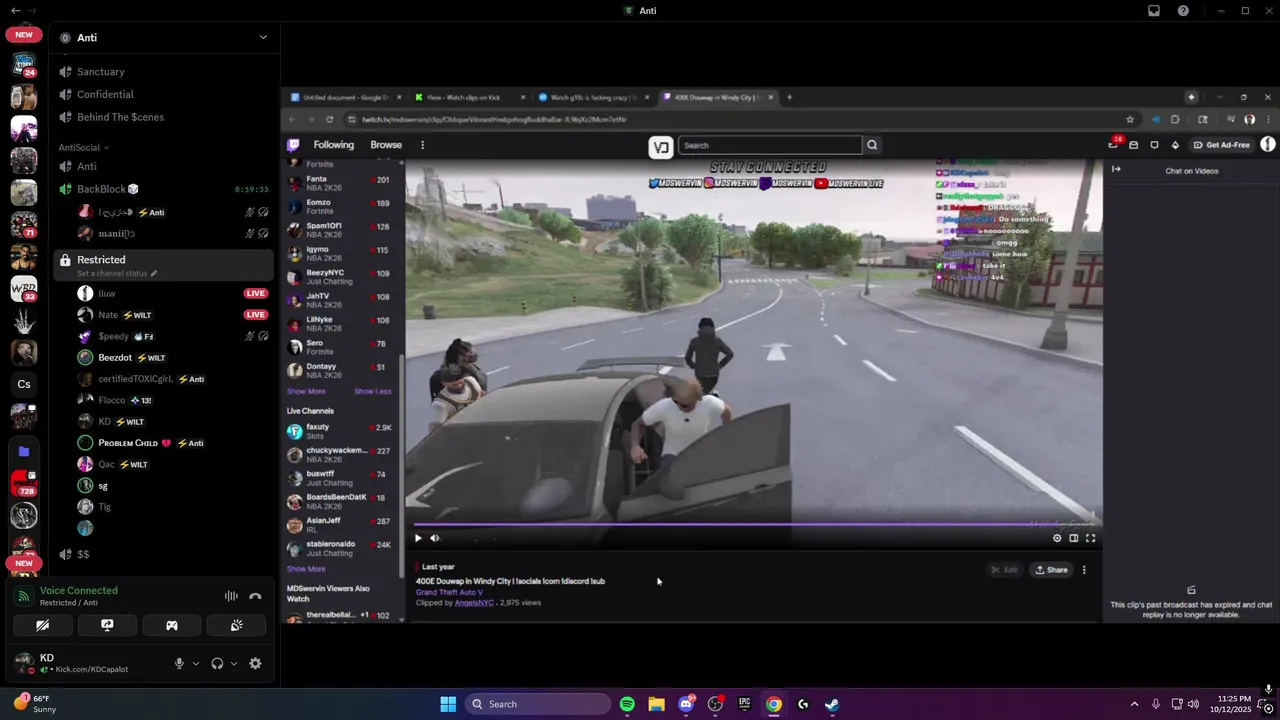Open Behind The $cenes voice channel
Viewport: 1280px width, 720px height.
click(x=163, y=117)
